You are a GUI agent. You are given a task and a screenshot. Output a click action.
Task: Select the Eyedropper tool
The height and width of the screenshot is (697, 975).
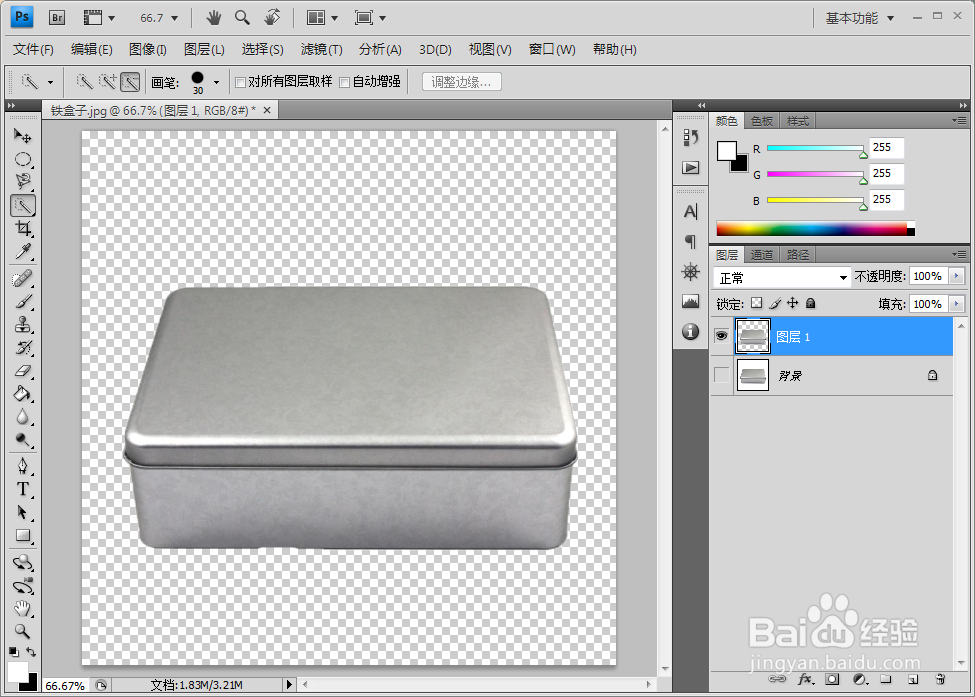tap(22, 251)
